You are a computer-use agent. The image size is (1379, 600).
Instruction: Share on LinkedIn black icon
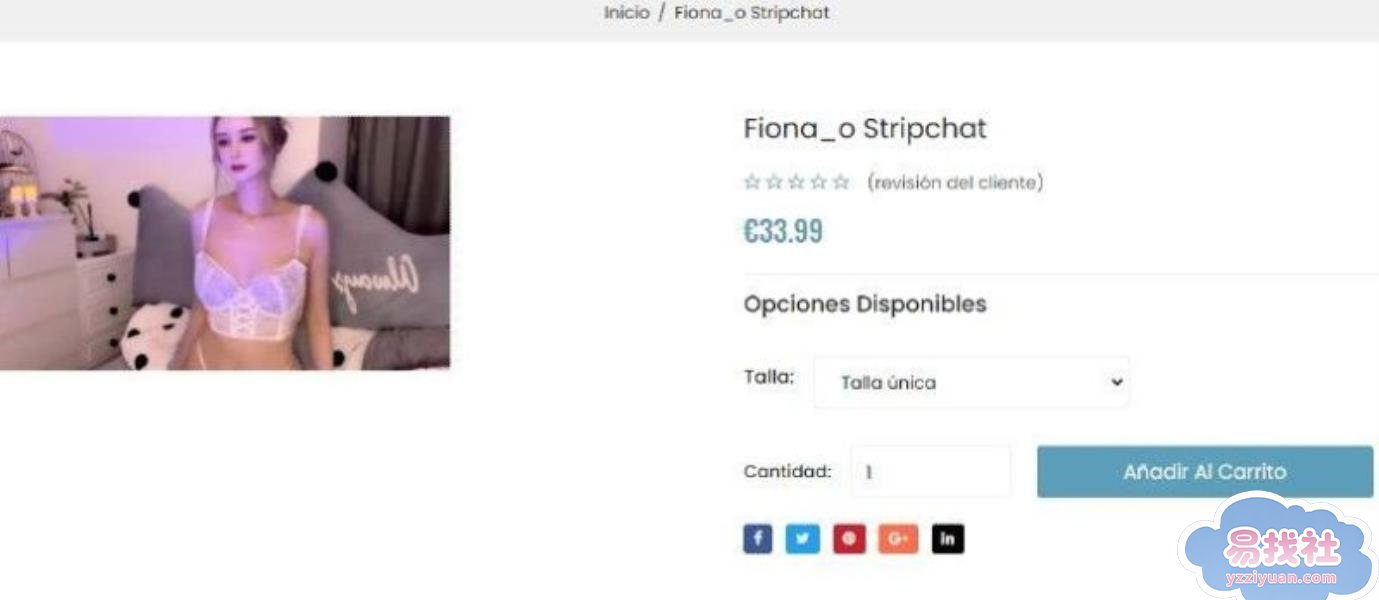948,539
